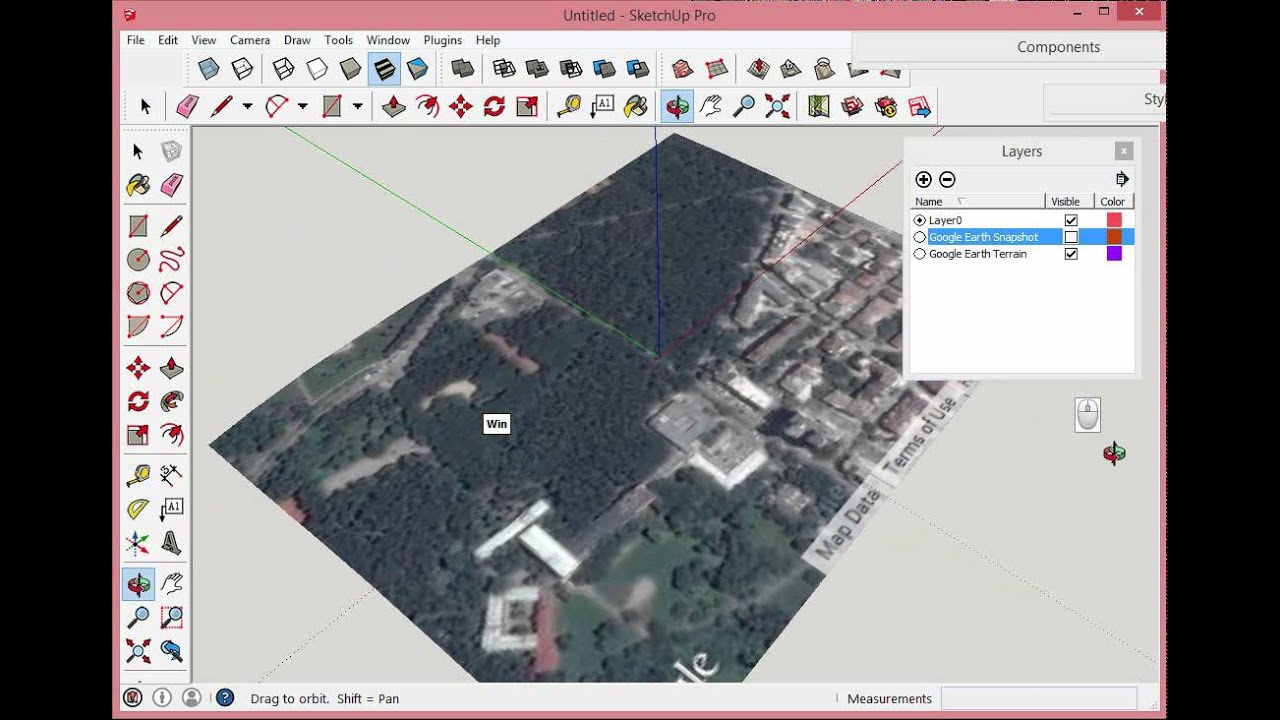The image size is (1280, 720).
Task: Delete layer using the minus icon
Action: coord(947,180)
